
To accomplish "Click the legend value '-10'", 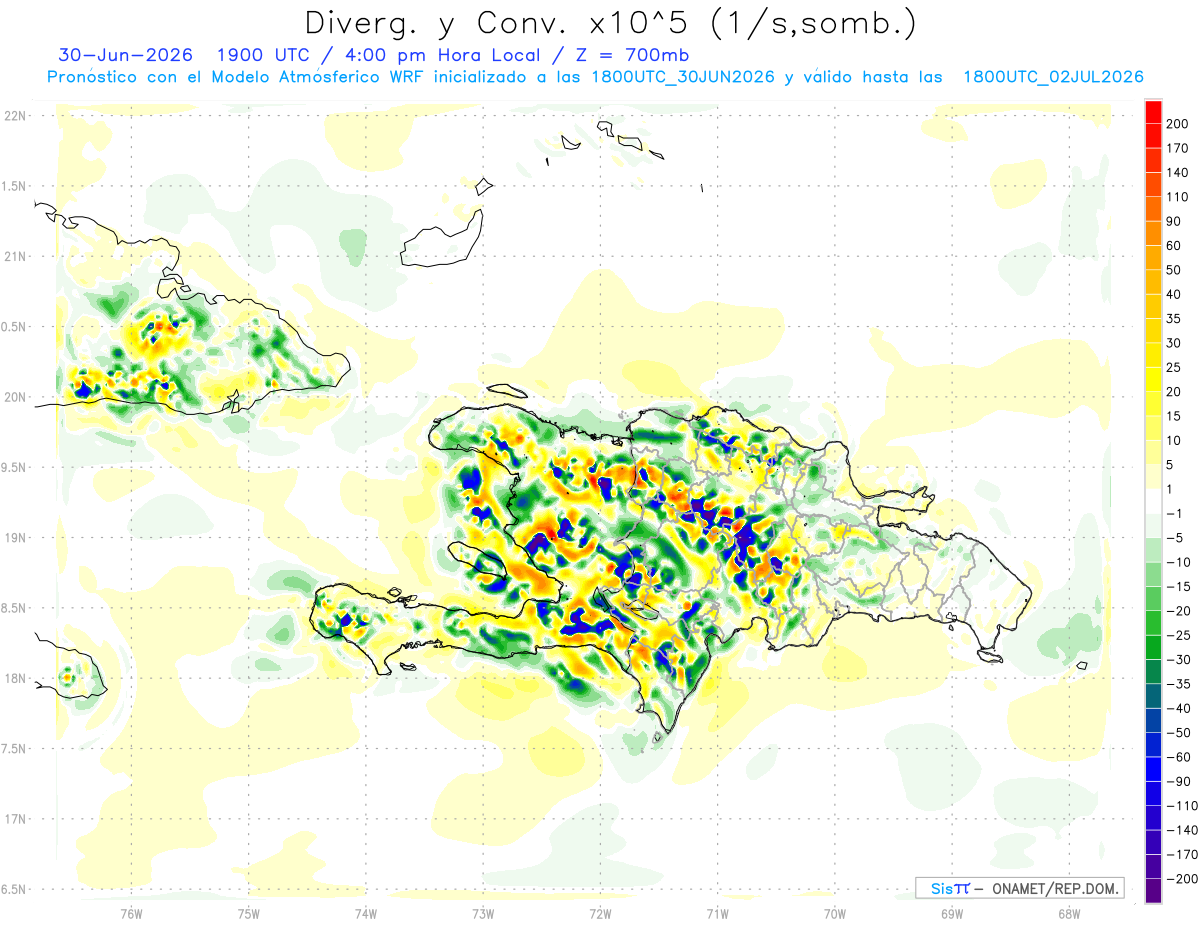I will (x=1180, y=562).
